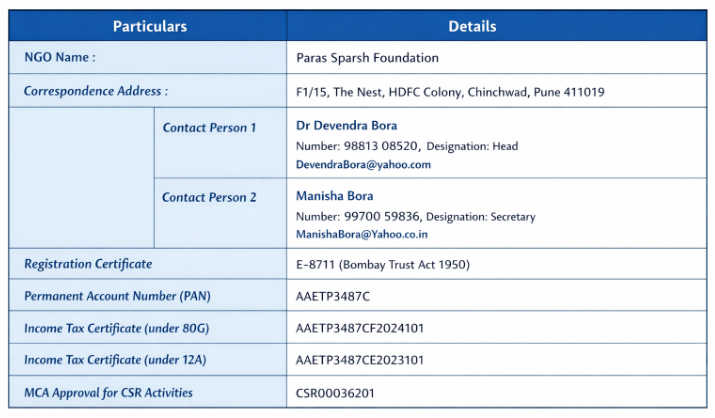The height and width of the screenshot is (418, 715).
Task: Select the Manisha Bora name
Action: [x=335, y=196]
